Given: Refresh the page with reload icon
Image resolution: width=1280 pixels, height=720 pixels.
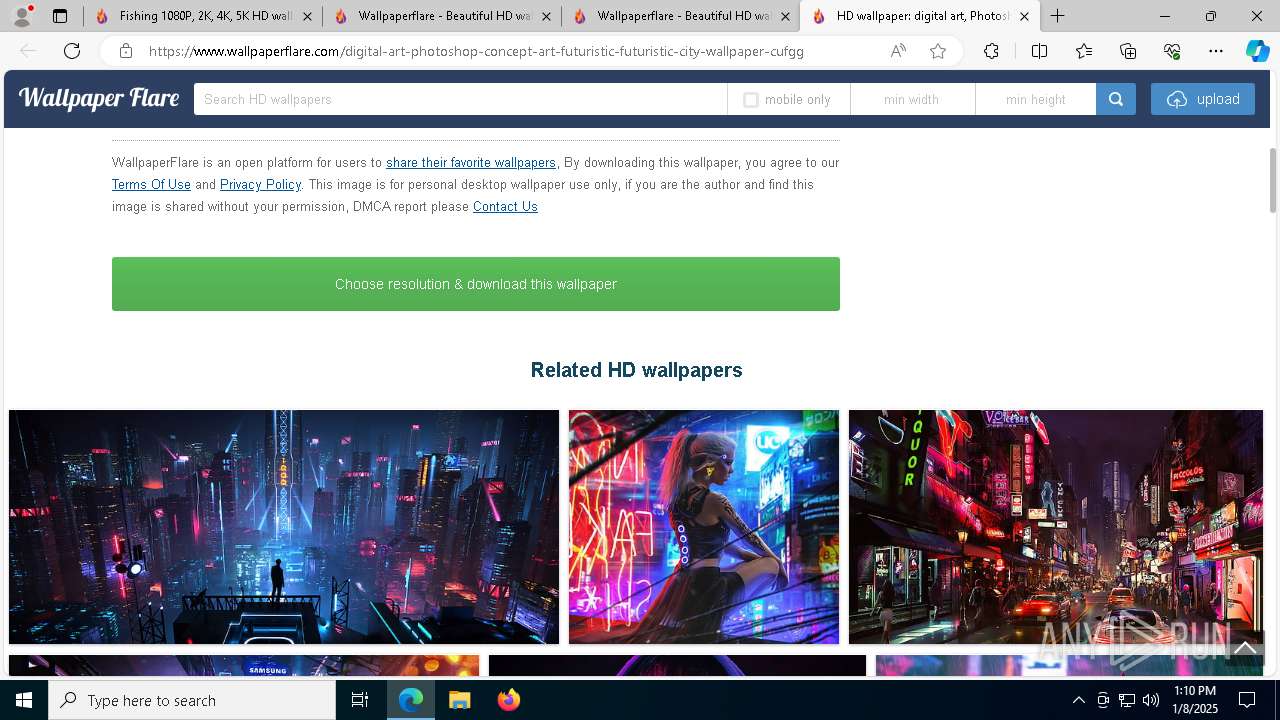Looking at the screenshot, I should 72,51.
